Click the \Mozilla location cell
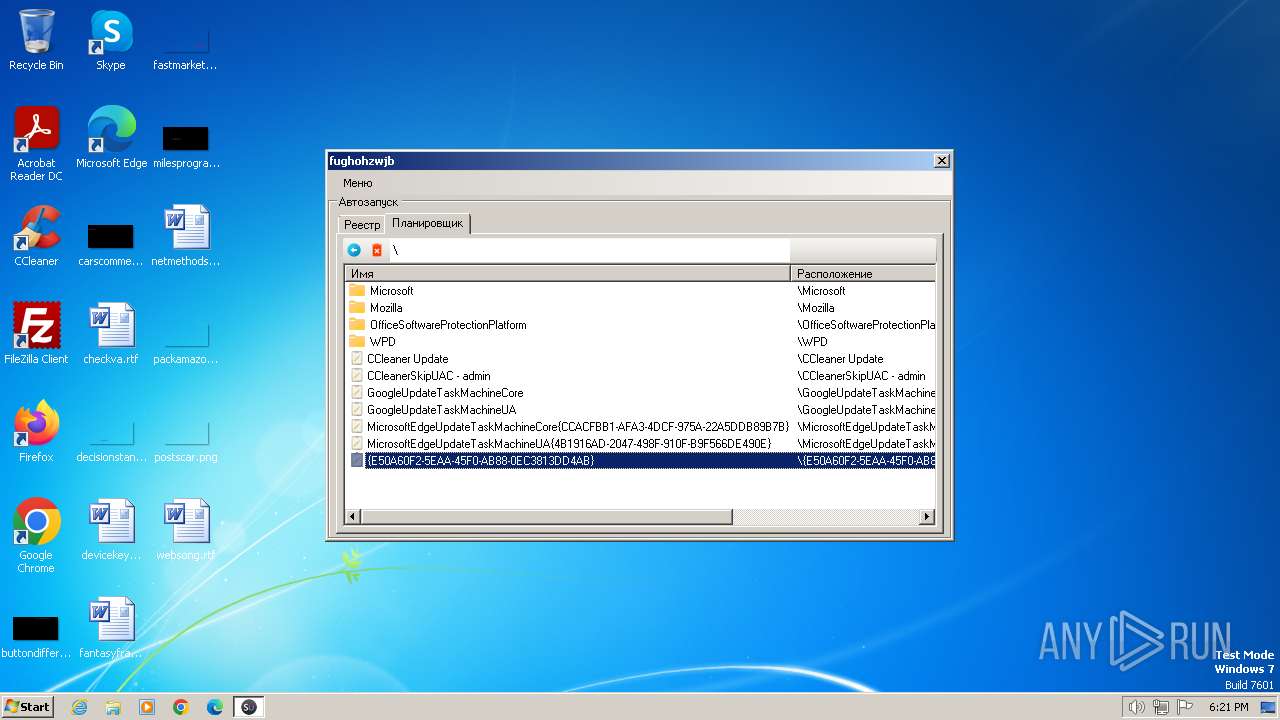This screenshot has width=1280, height=720. pyautogui.click(x=816, y=308)
